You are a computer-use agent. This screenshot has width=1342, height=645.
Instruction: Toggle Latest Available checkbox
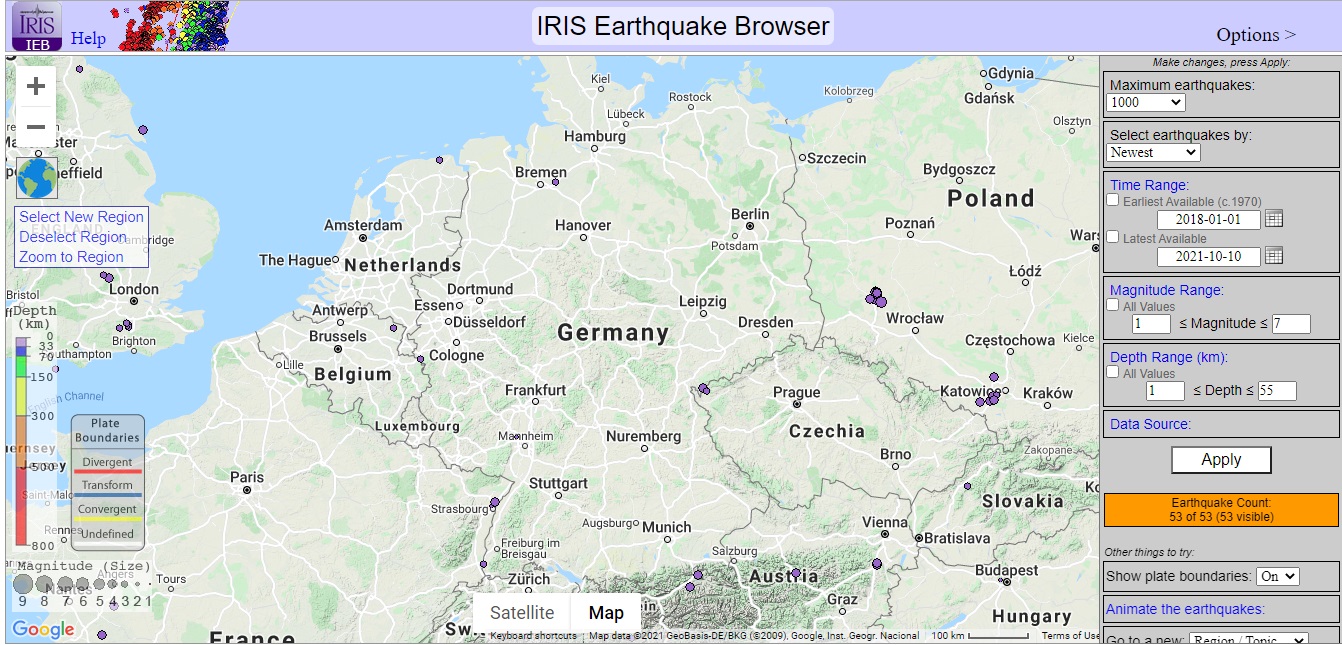click(1113, 237)
